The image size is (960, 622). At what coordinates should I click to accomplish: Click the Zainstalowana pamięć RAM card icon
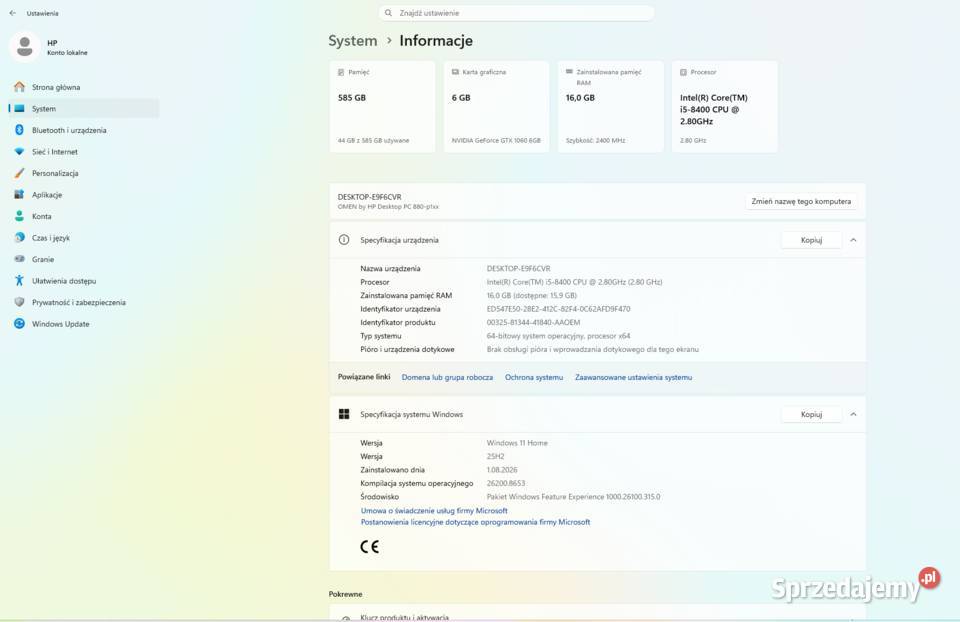pyautogui.click(x=569, y=72)
